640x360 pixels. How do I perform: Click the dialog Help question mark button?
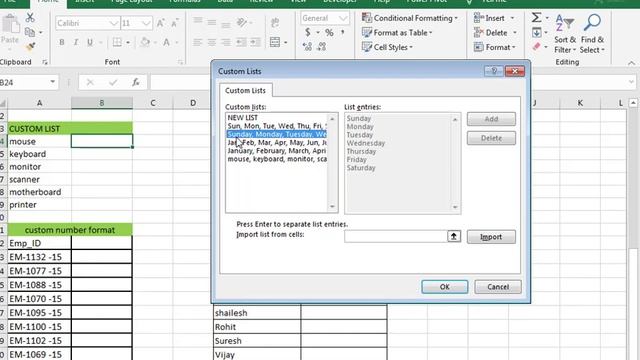(494, 71)
